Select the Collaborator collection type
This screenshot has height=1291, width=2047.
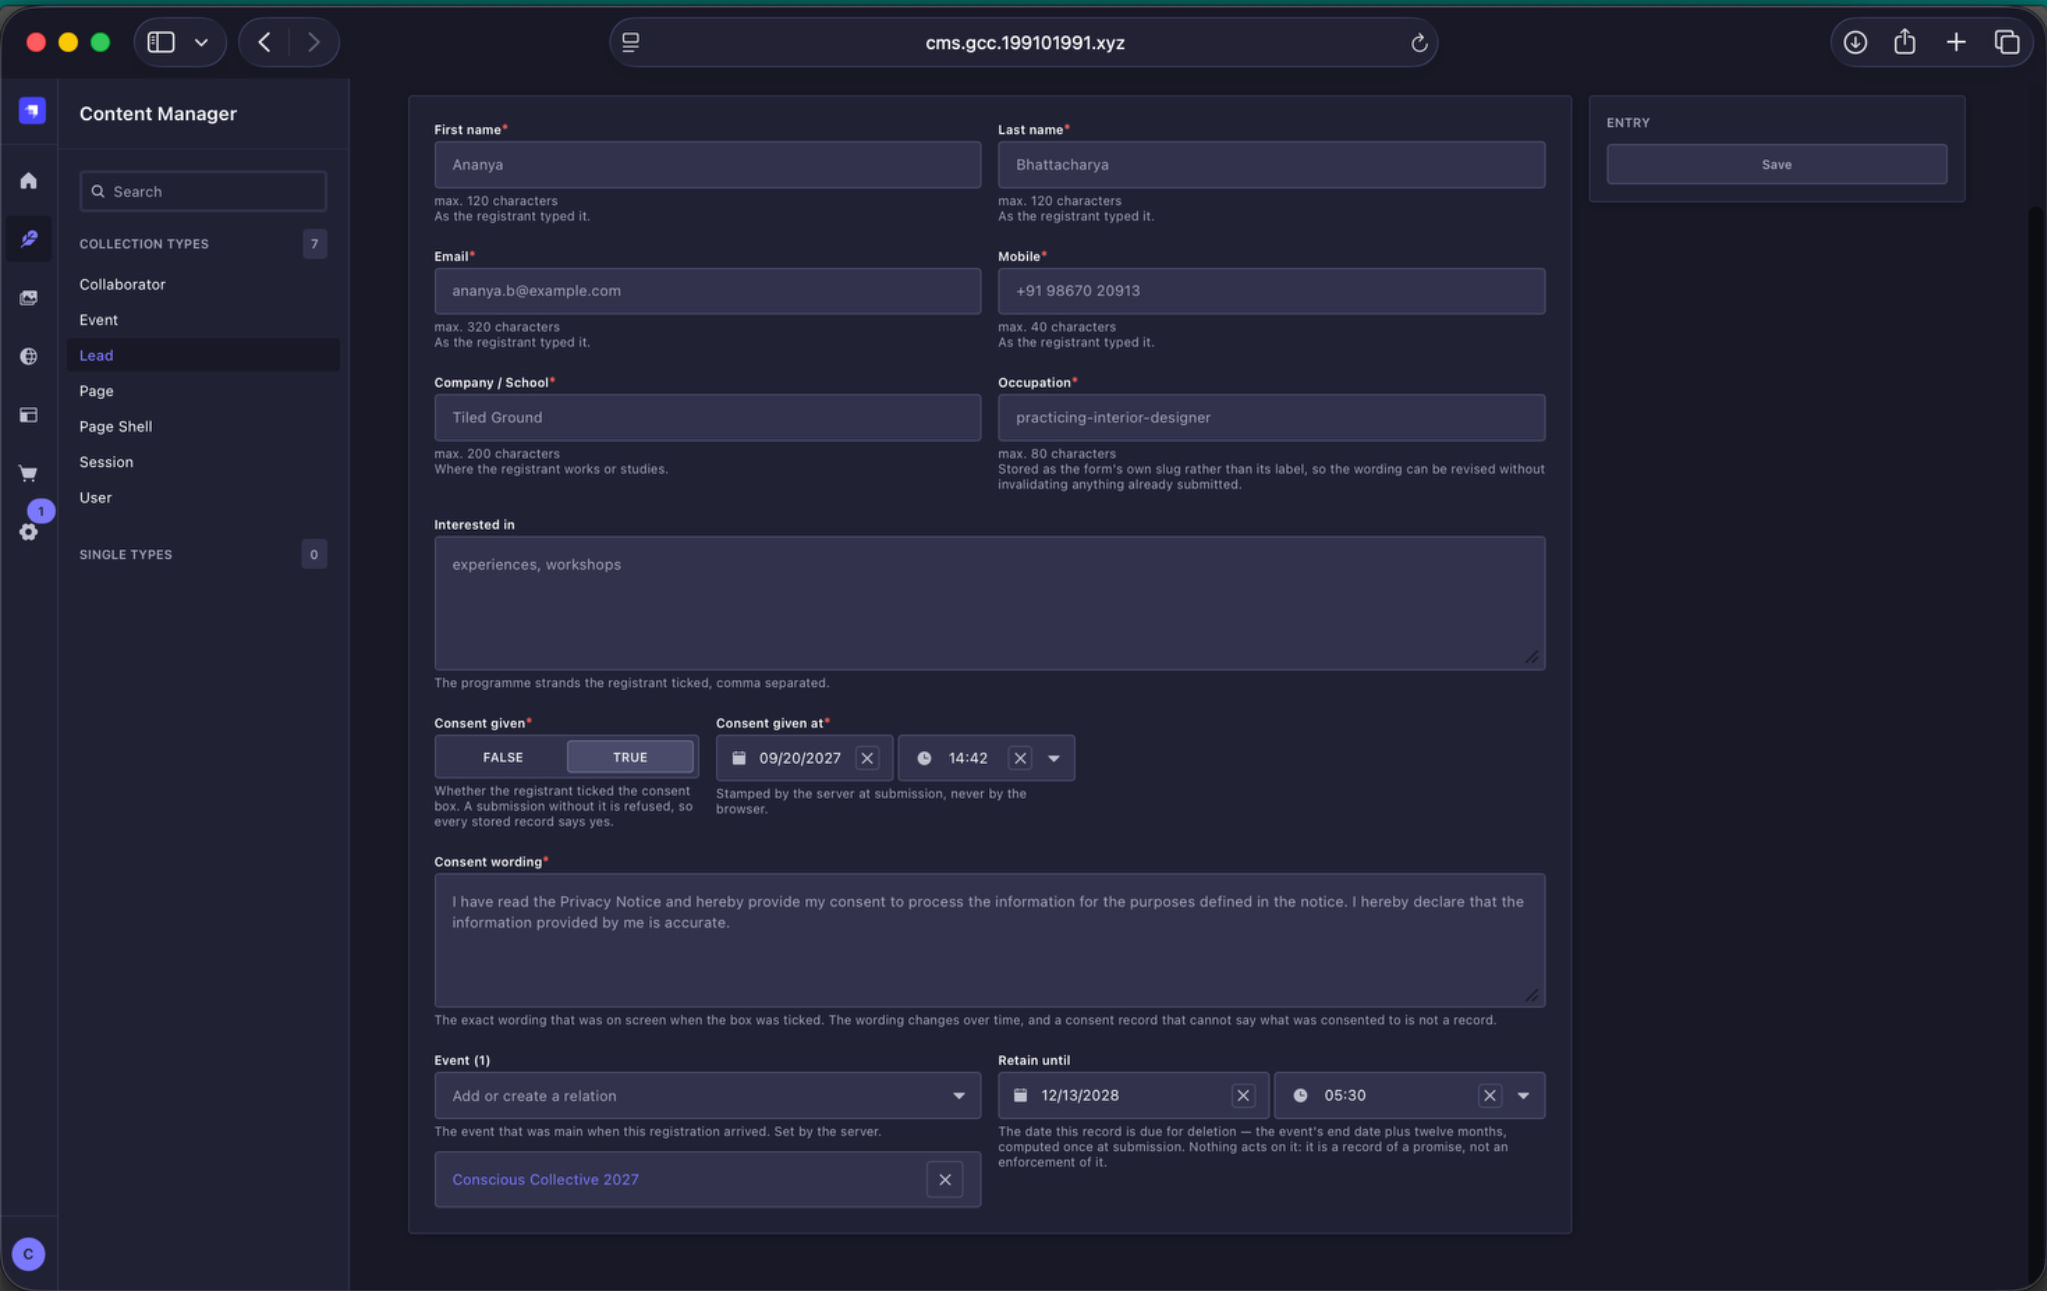(122, 284)
